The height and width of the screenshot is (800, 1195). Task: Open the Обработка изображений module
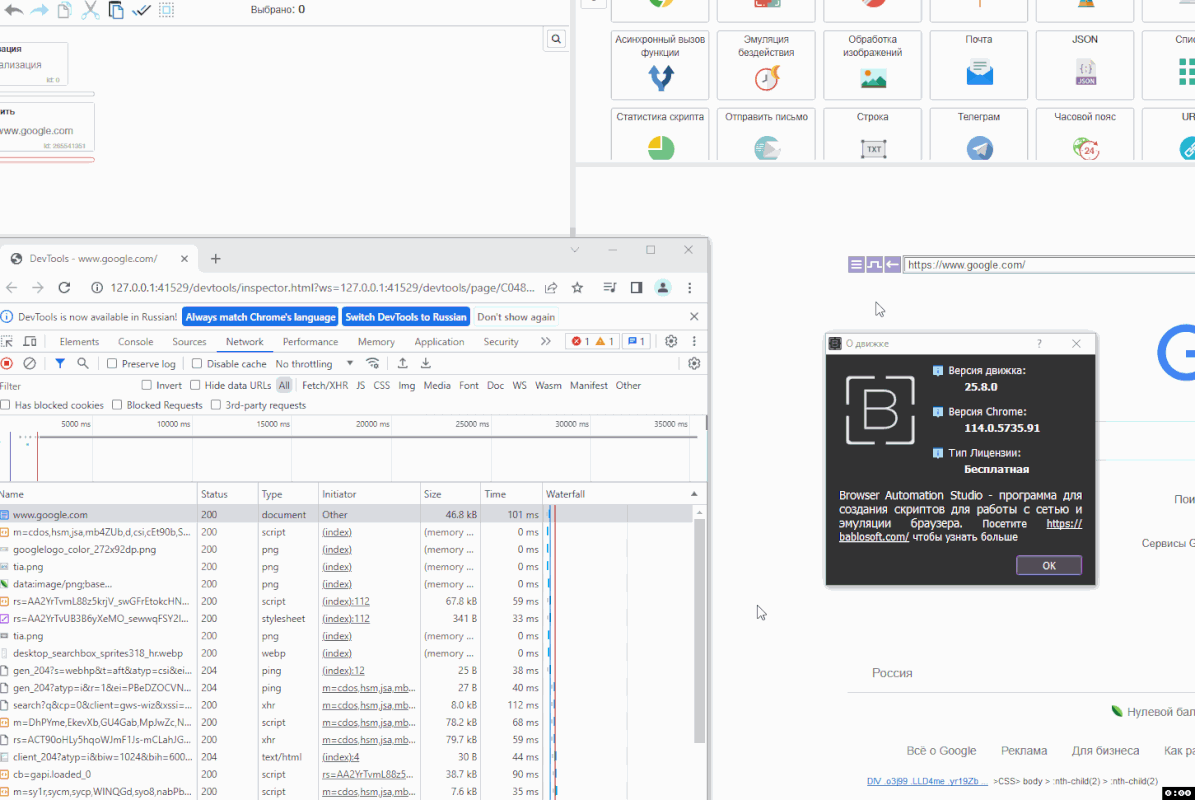873,65
